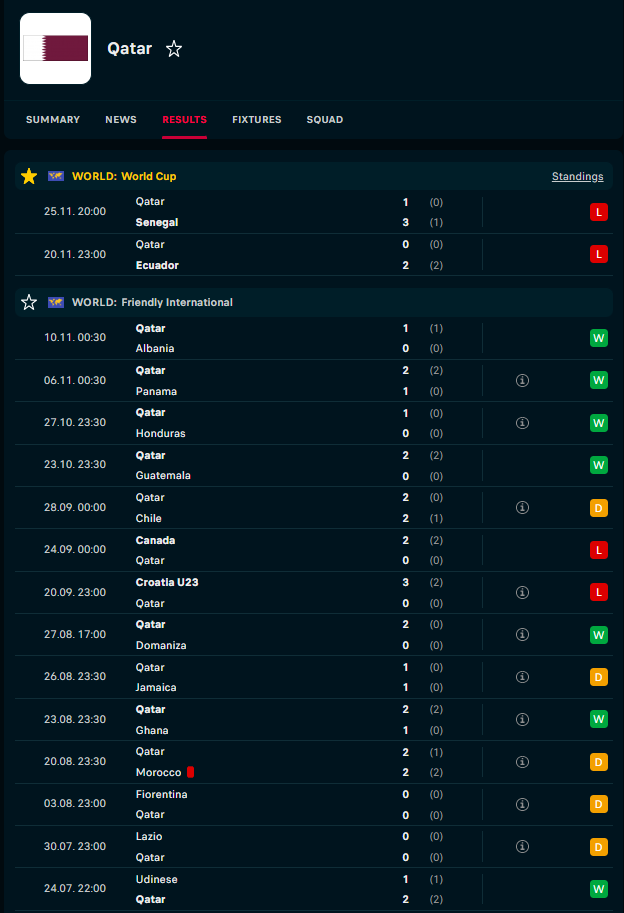Toggle favorite star next to Qatar team name
624x913 pixels.
[x=174, y=49]
